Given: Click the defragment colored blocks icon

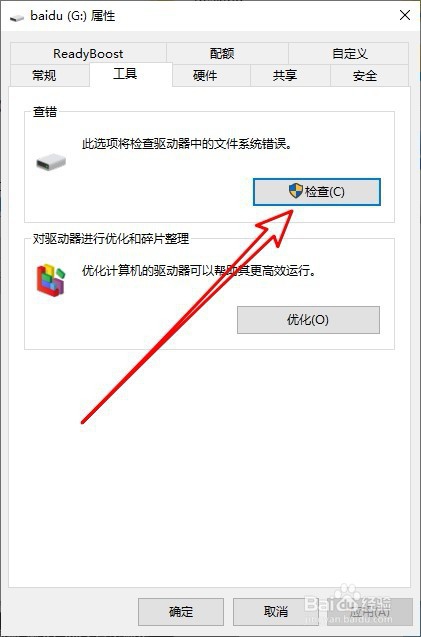Looking at the screenshot, I should 51,280.
